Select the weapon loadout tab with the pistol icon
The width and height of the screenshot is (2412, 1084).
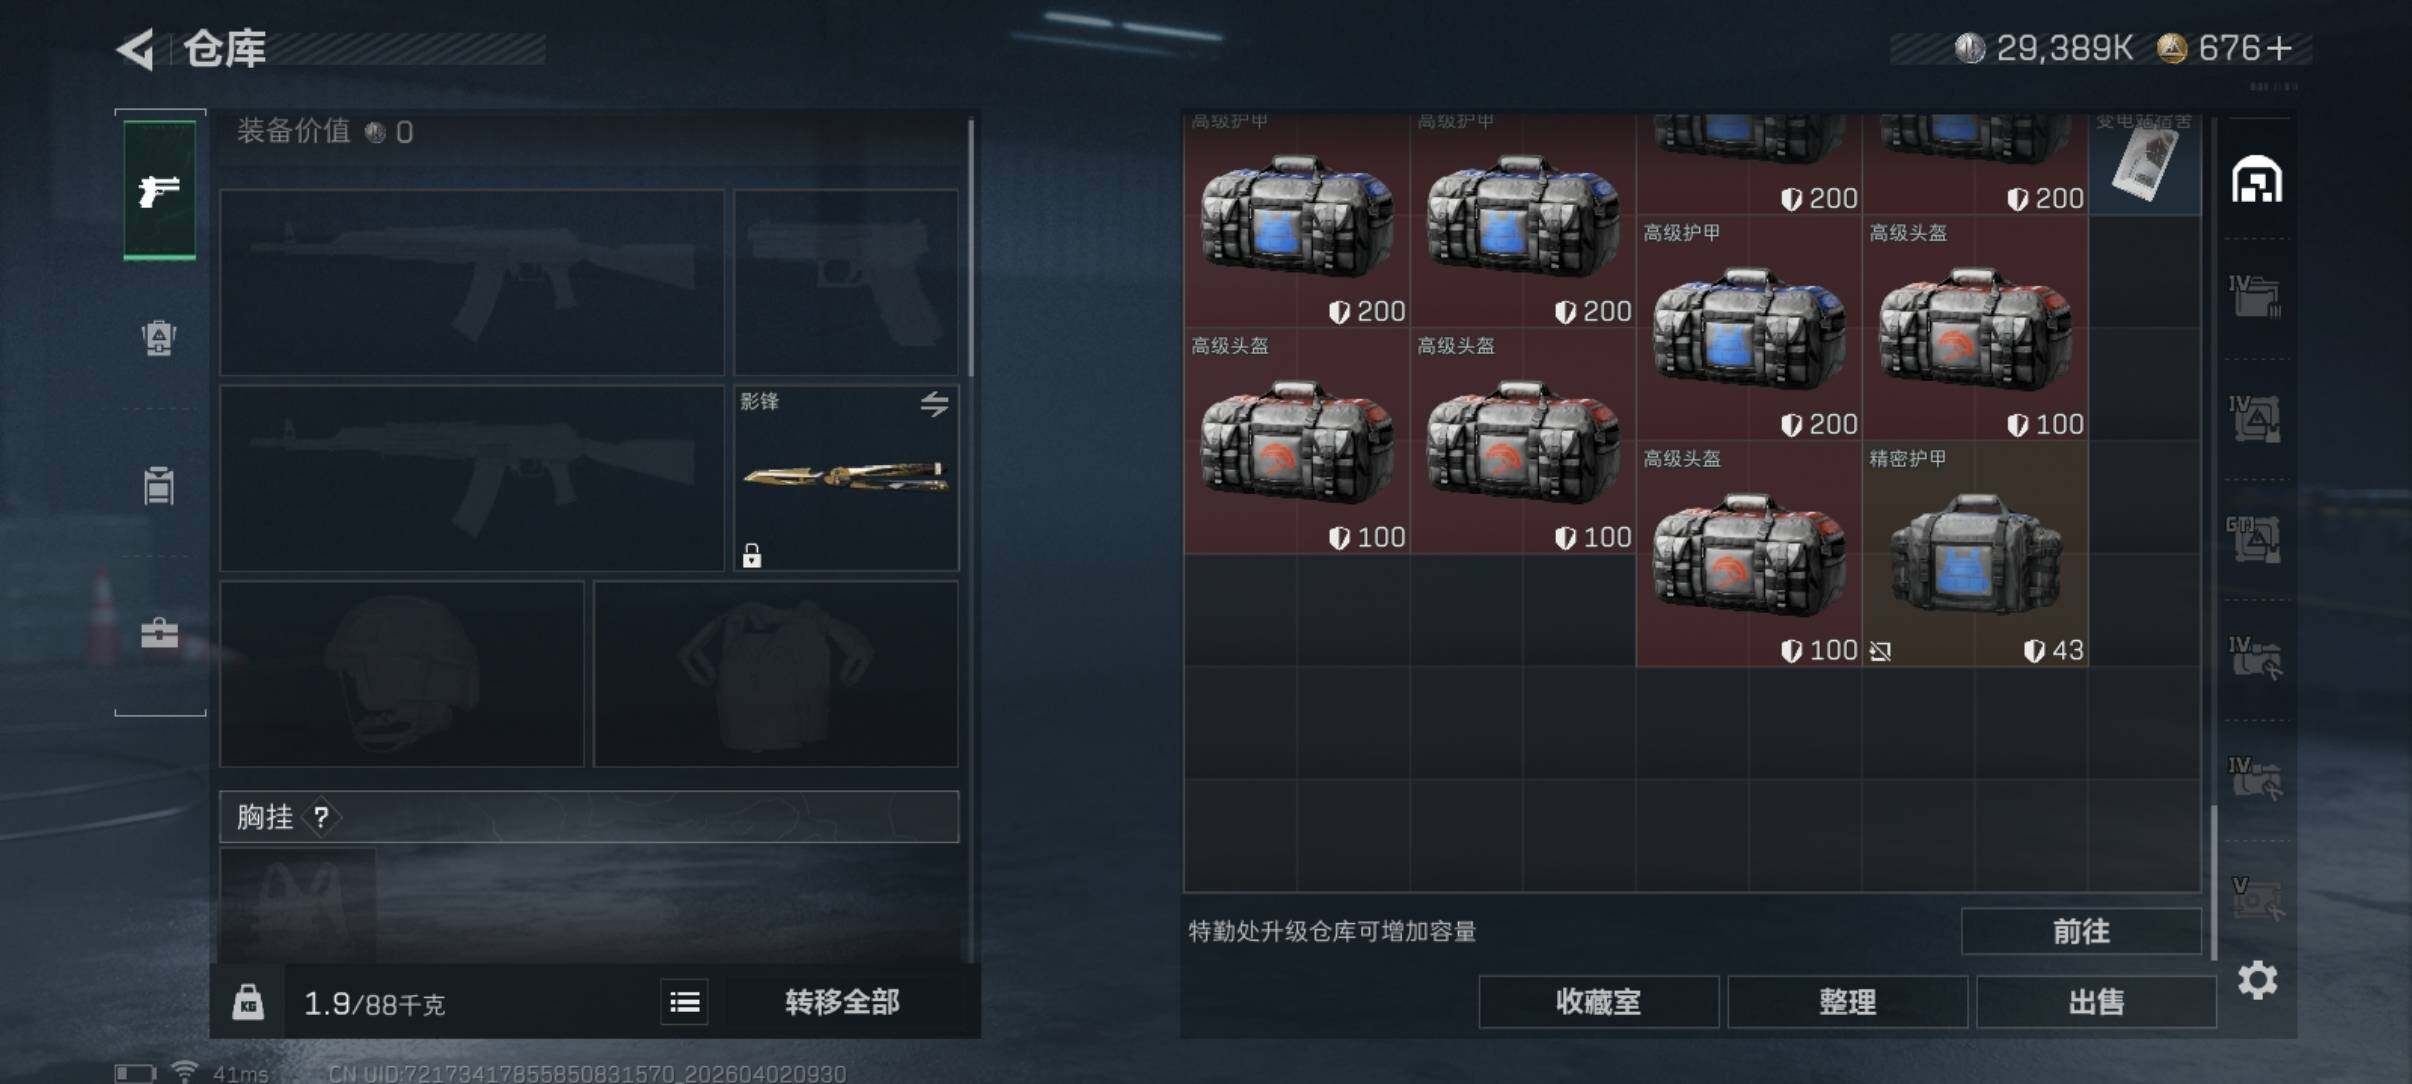pyautogui.click(x=159, y=190)
